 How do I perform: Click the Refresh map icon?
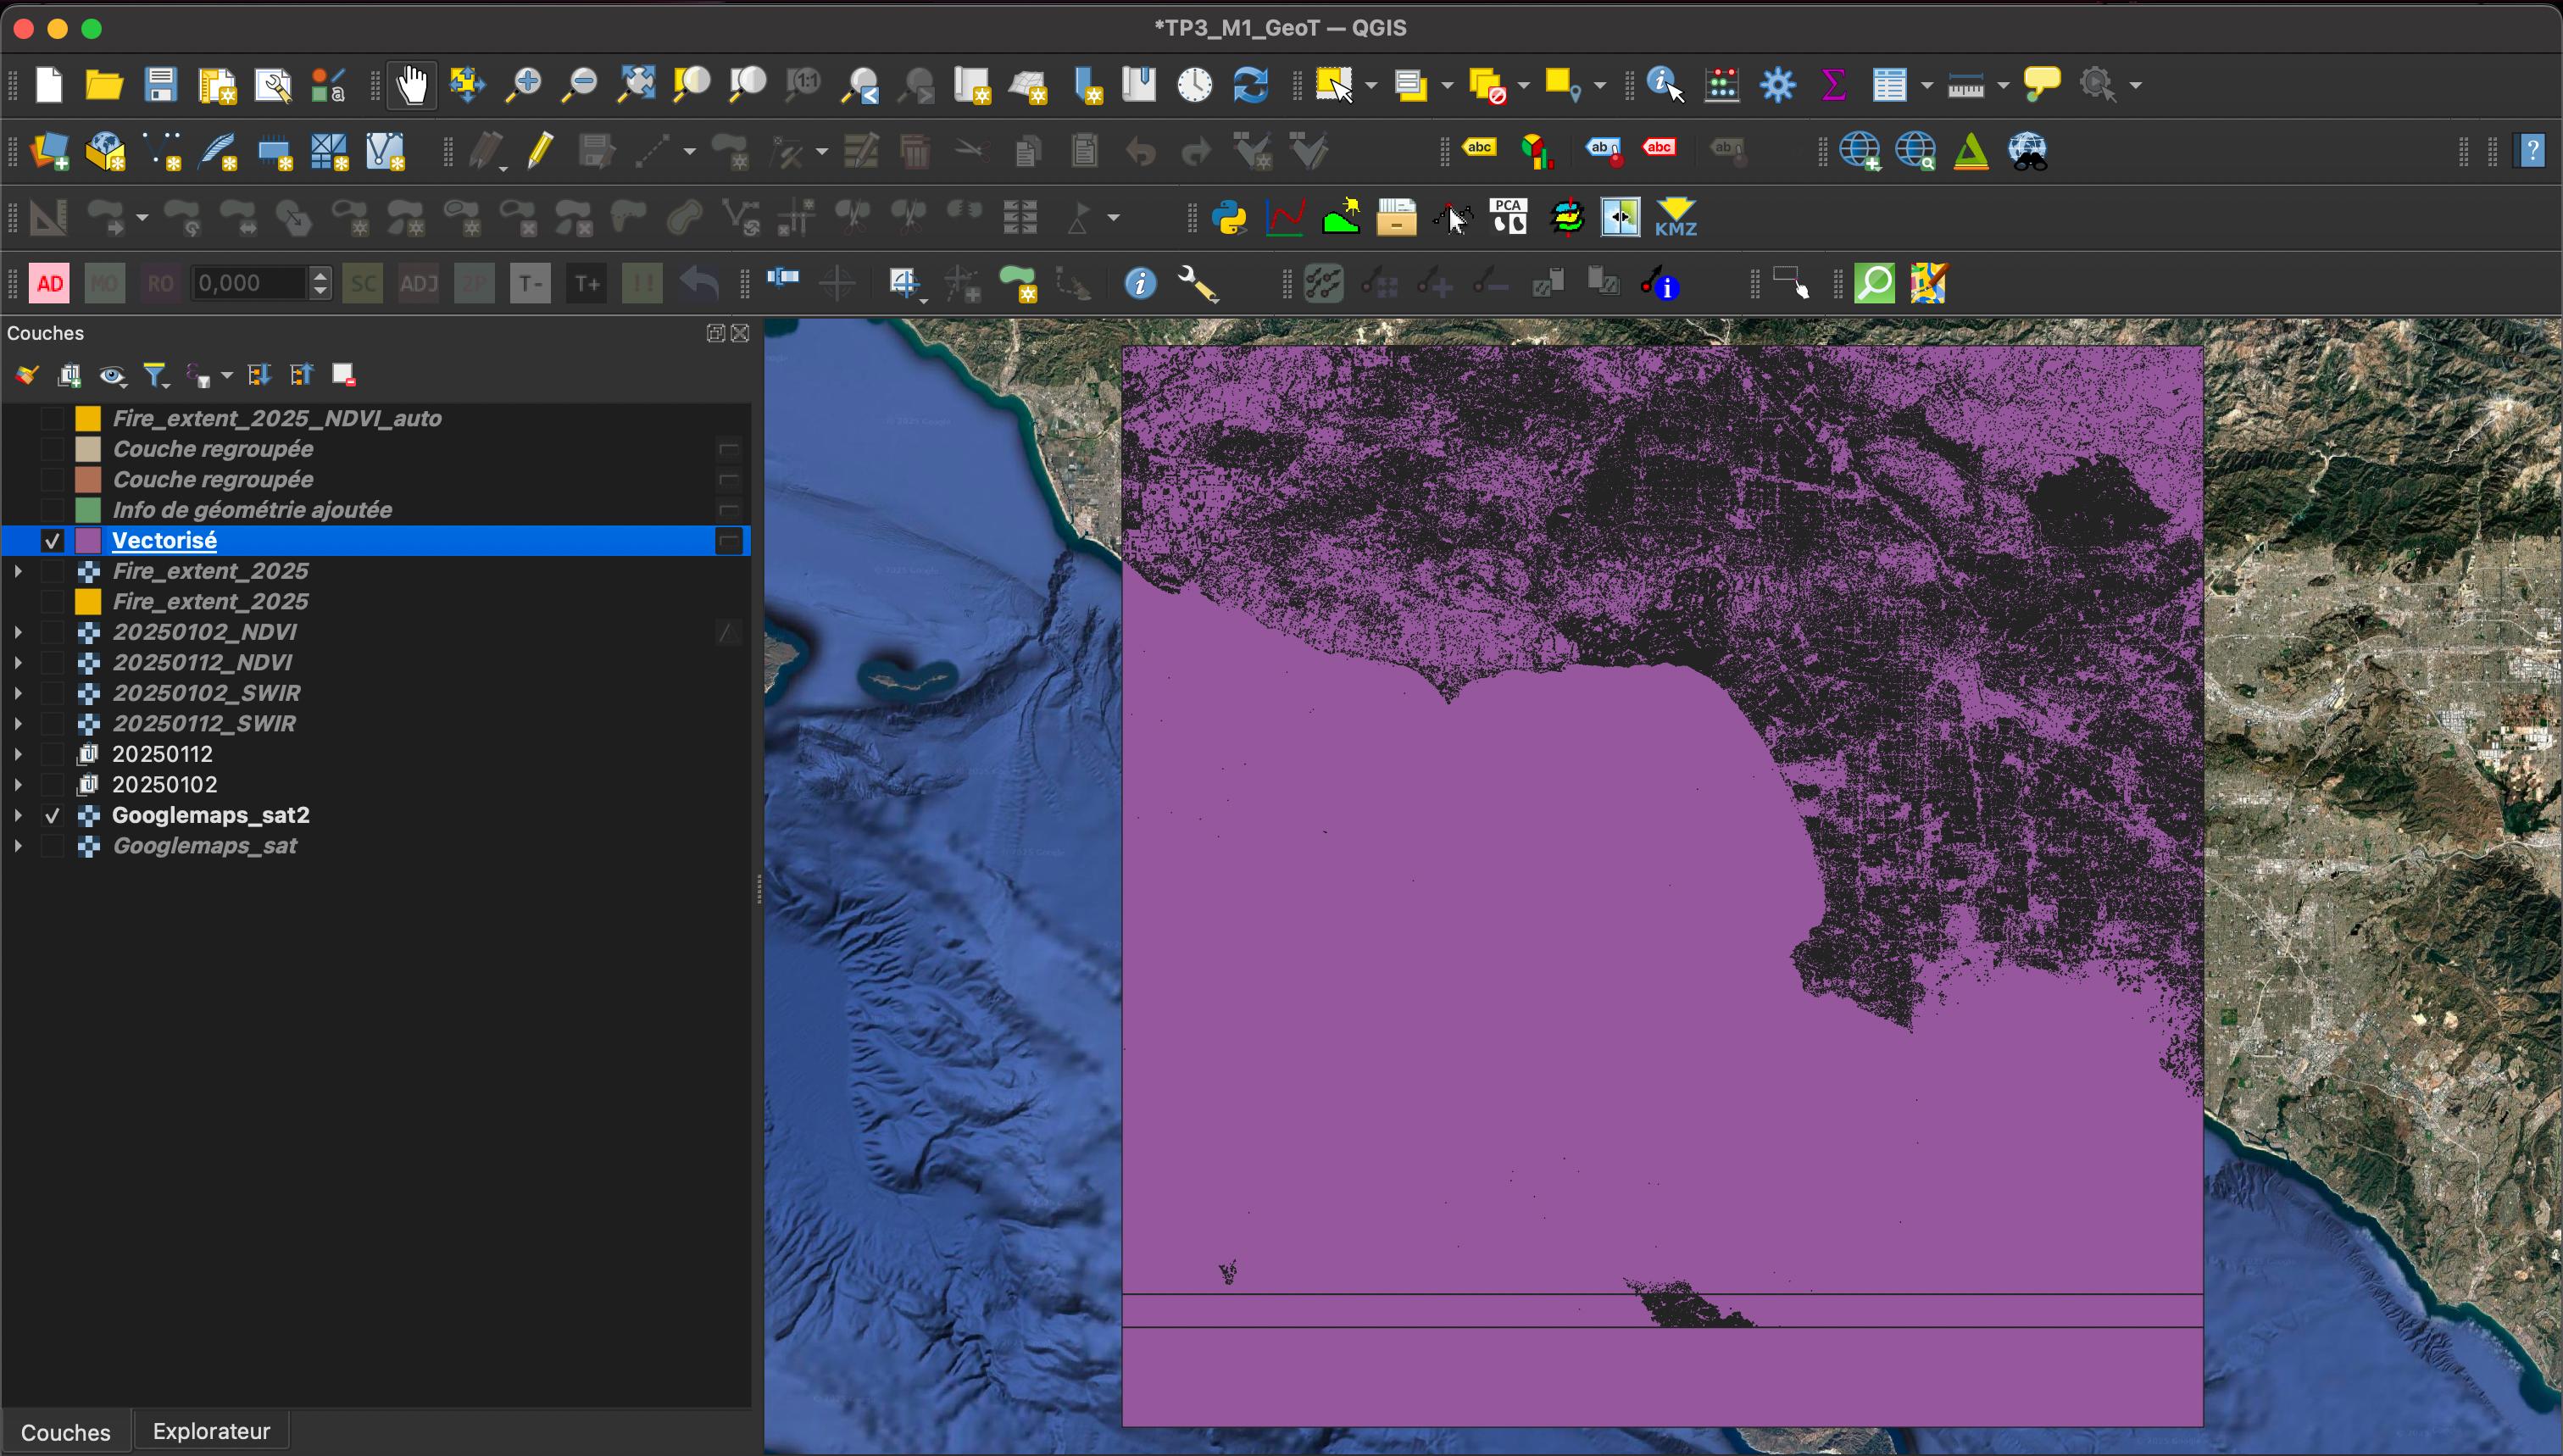(1250, 85)
